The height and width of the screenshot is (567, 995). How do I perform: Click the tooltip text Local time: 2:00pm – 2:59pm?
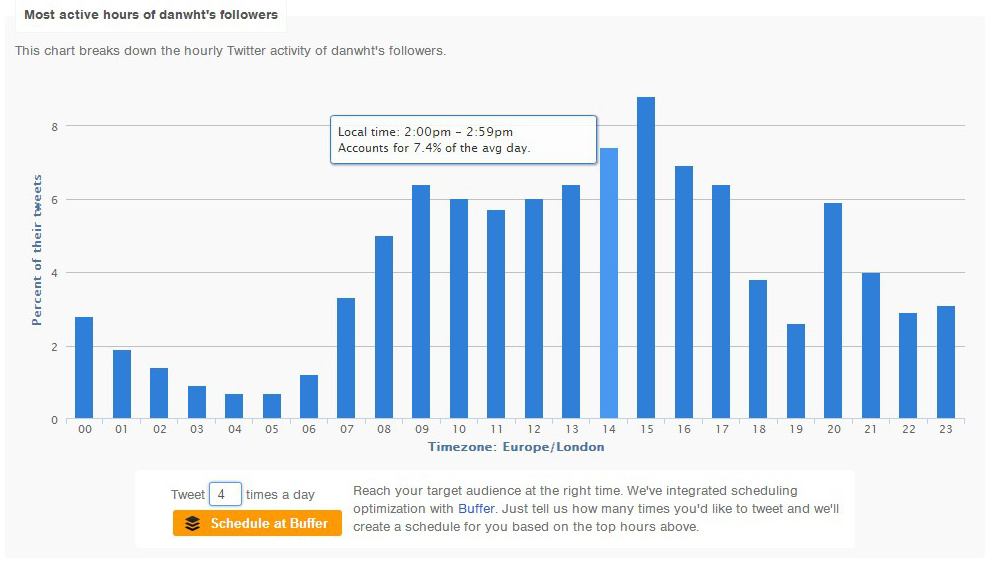(x=425, y=132)
